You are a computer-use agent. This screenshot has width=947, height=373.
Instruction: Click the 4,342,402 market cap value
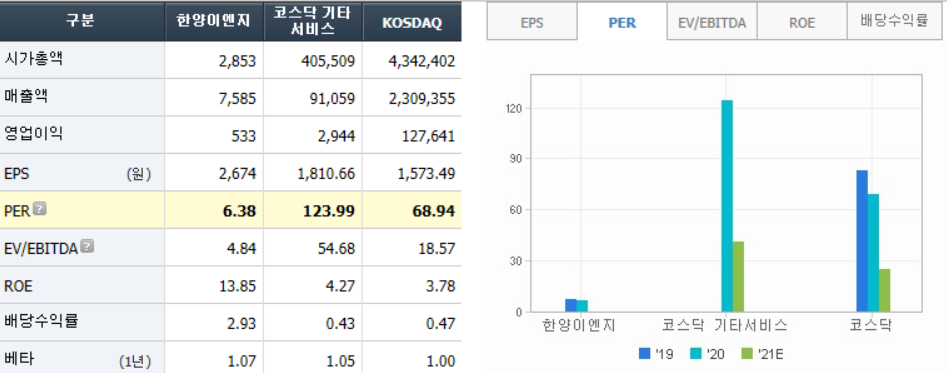[x=423, y=61]
